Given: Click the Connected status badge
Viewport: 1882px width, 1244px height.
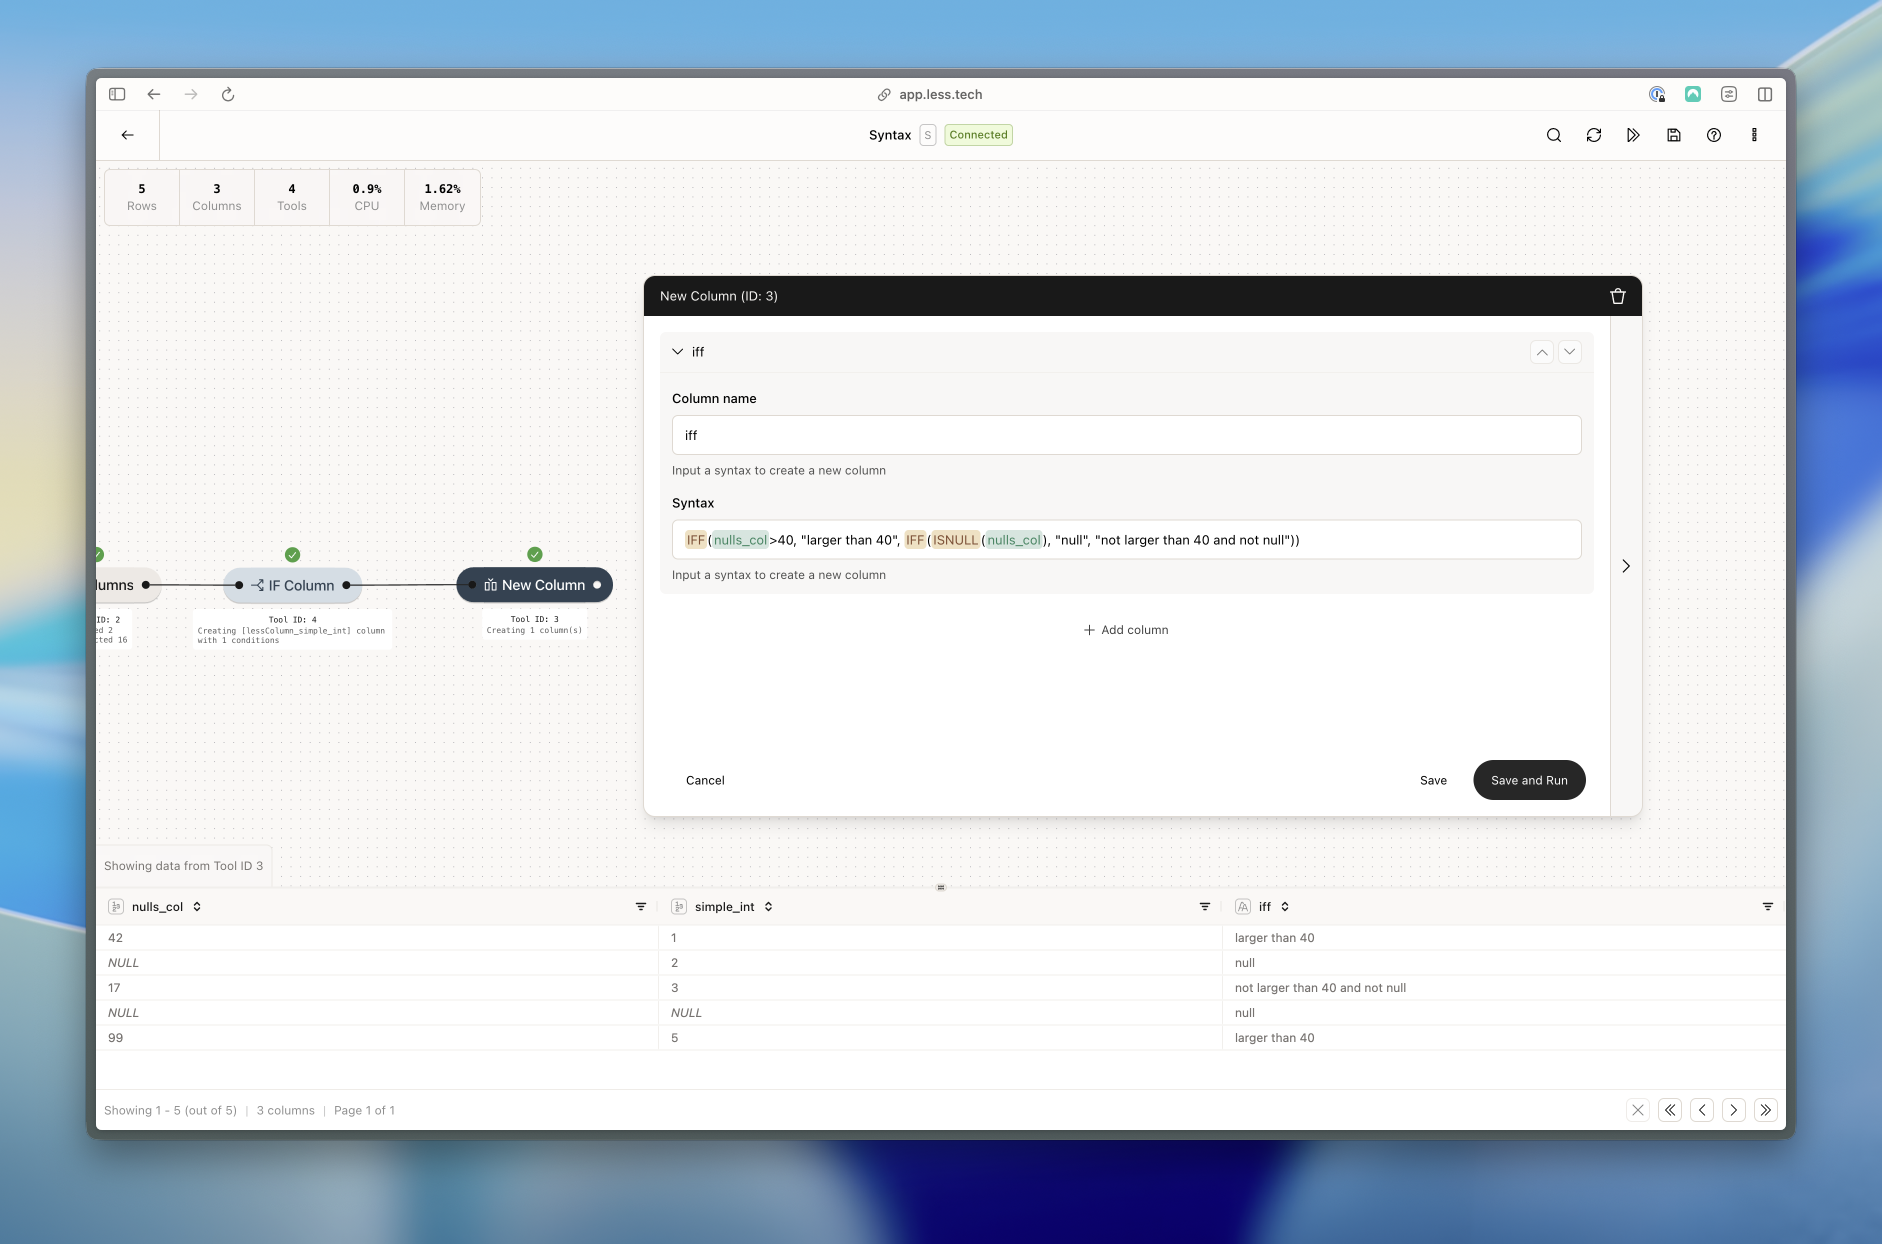Looking at the screenshot, I should tap(978, 135).
